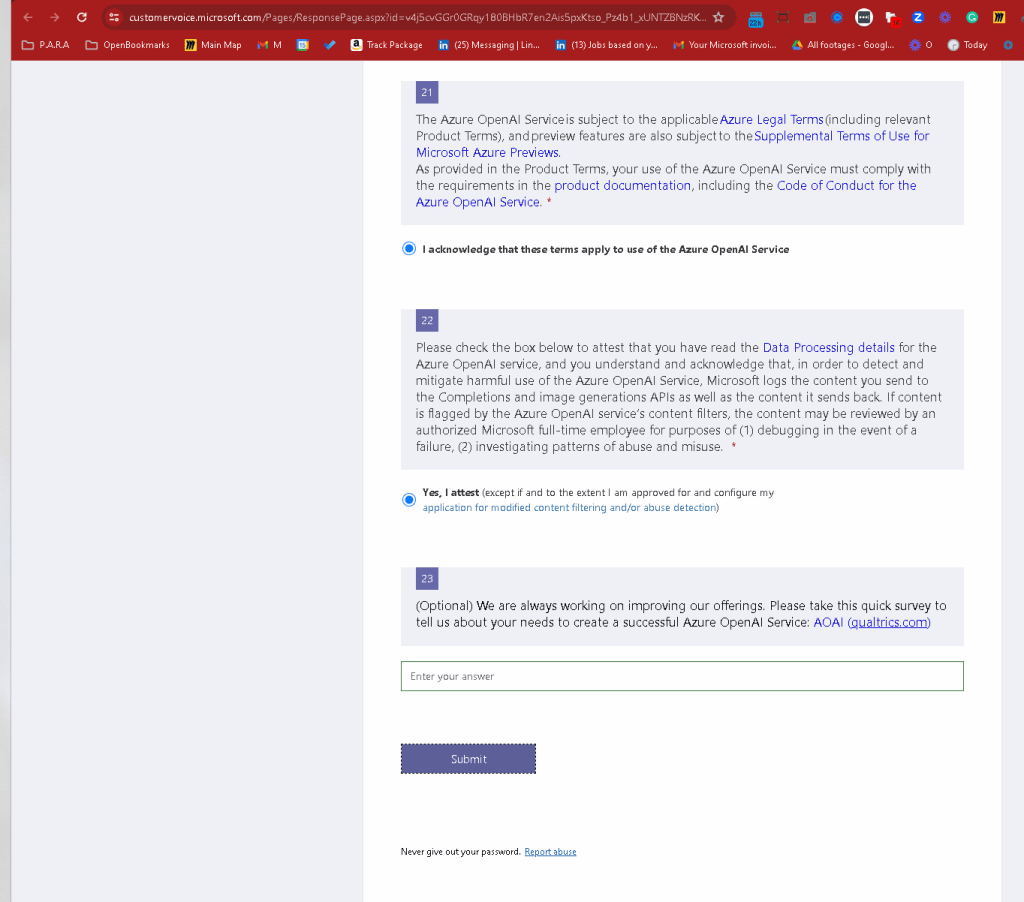Click the browser forward arrow

point(55,18)
